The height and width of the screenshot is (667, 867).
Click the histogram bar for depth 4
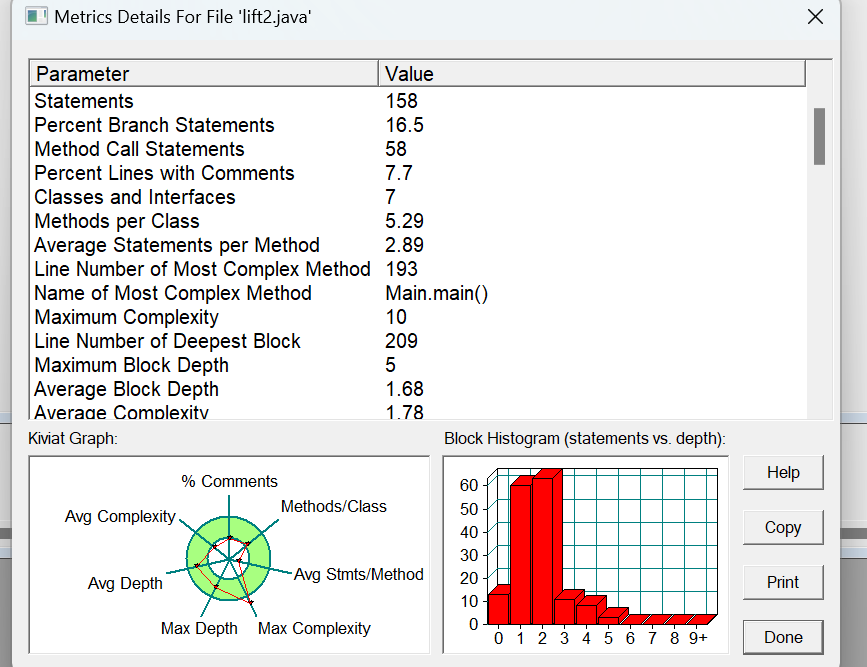[587, 614]
